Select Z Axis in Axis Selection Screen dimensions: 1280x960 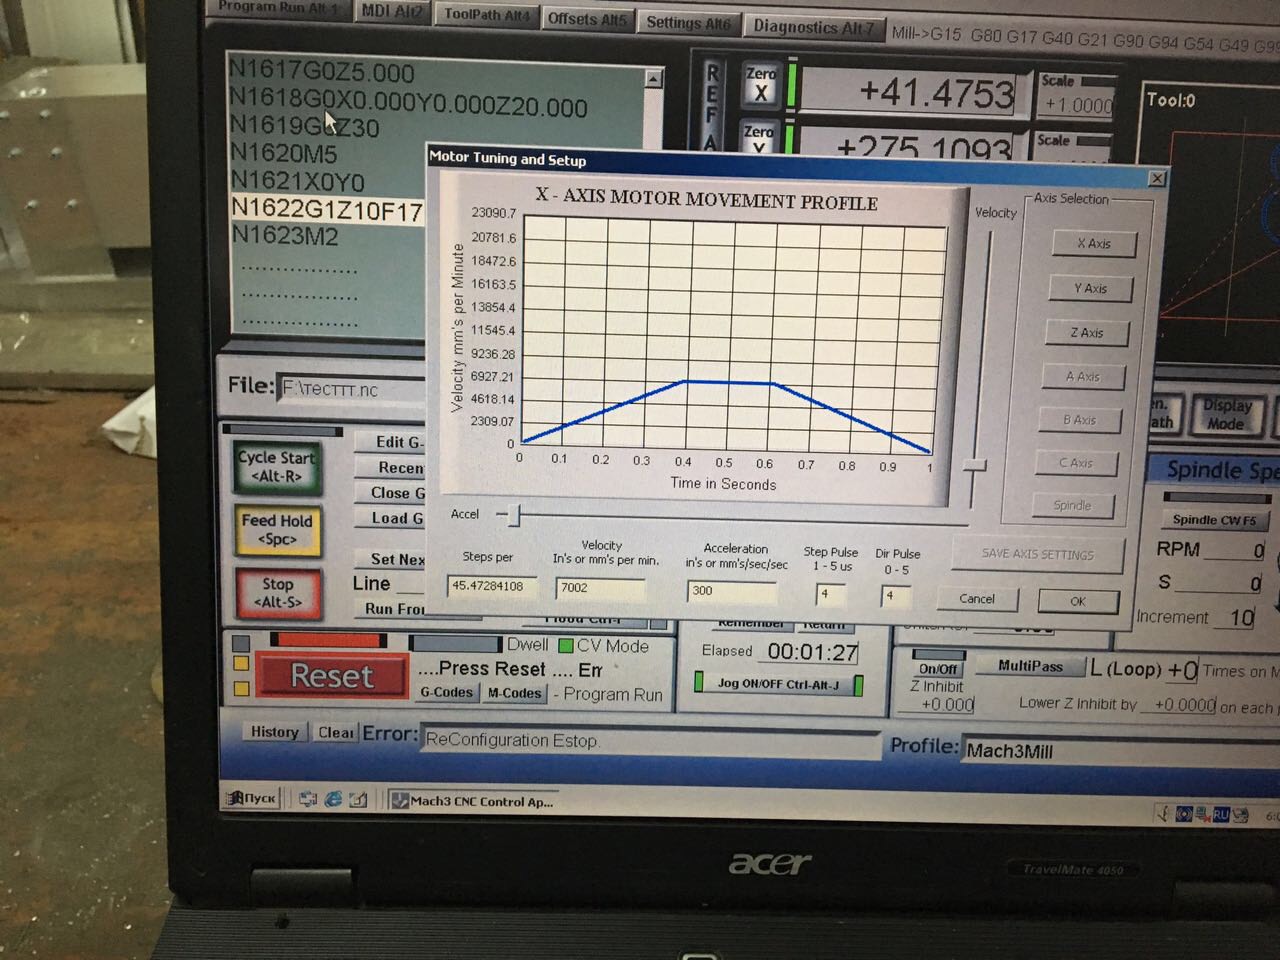pos(1087,333)
